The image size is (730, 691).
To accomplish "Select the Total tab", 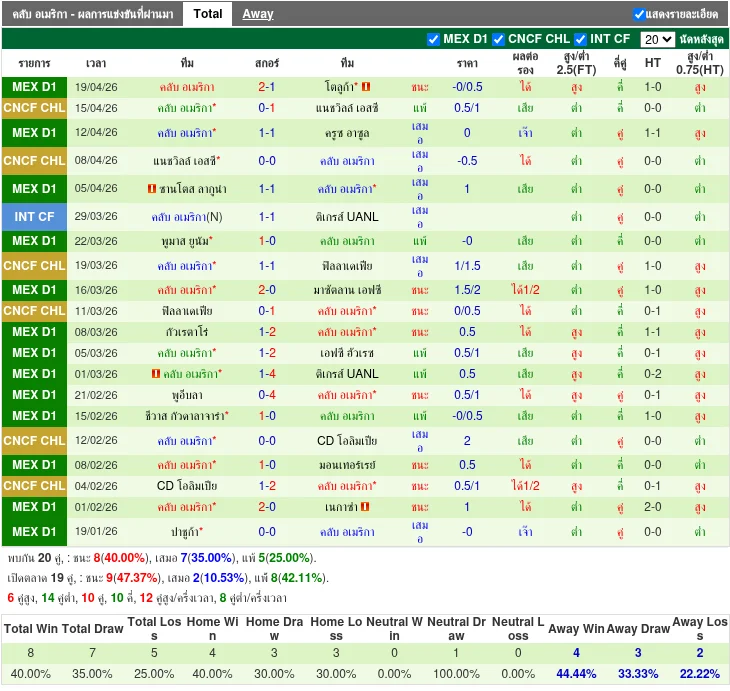I will (x=208, y=14).
